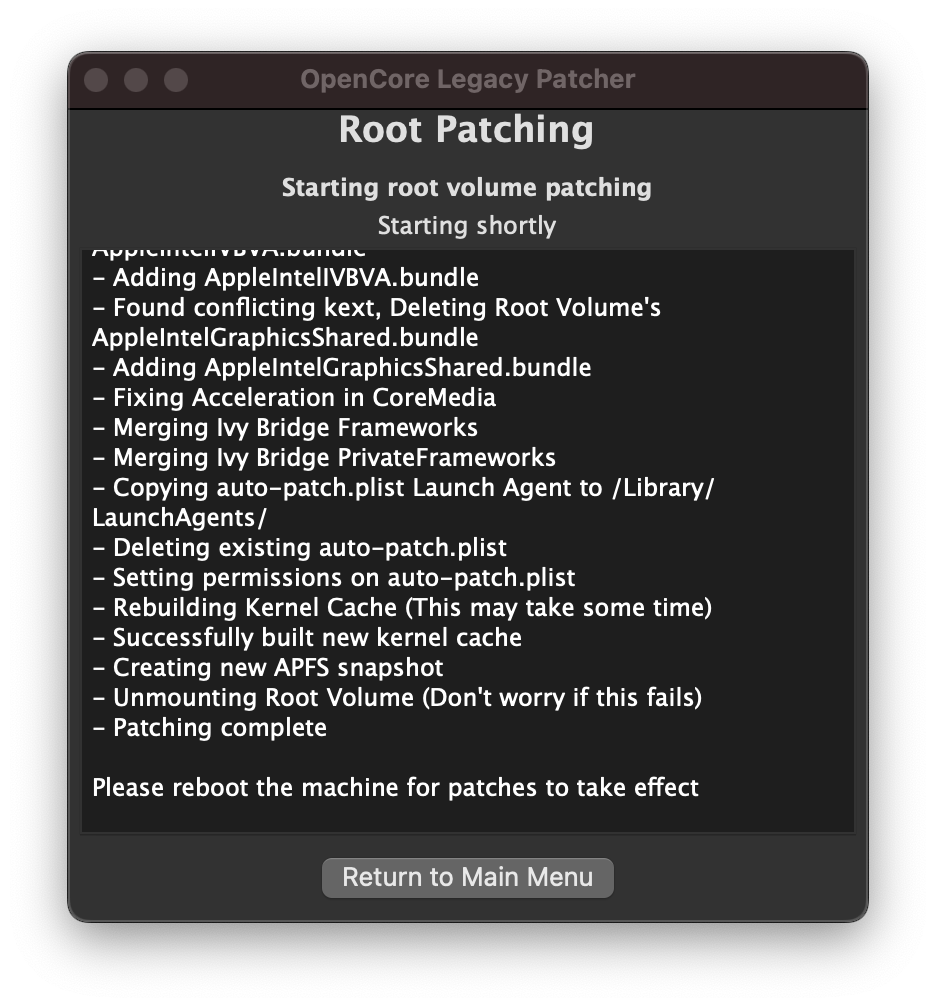Click the Root Patching heading

(x=466, y=130)
